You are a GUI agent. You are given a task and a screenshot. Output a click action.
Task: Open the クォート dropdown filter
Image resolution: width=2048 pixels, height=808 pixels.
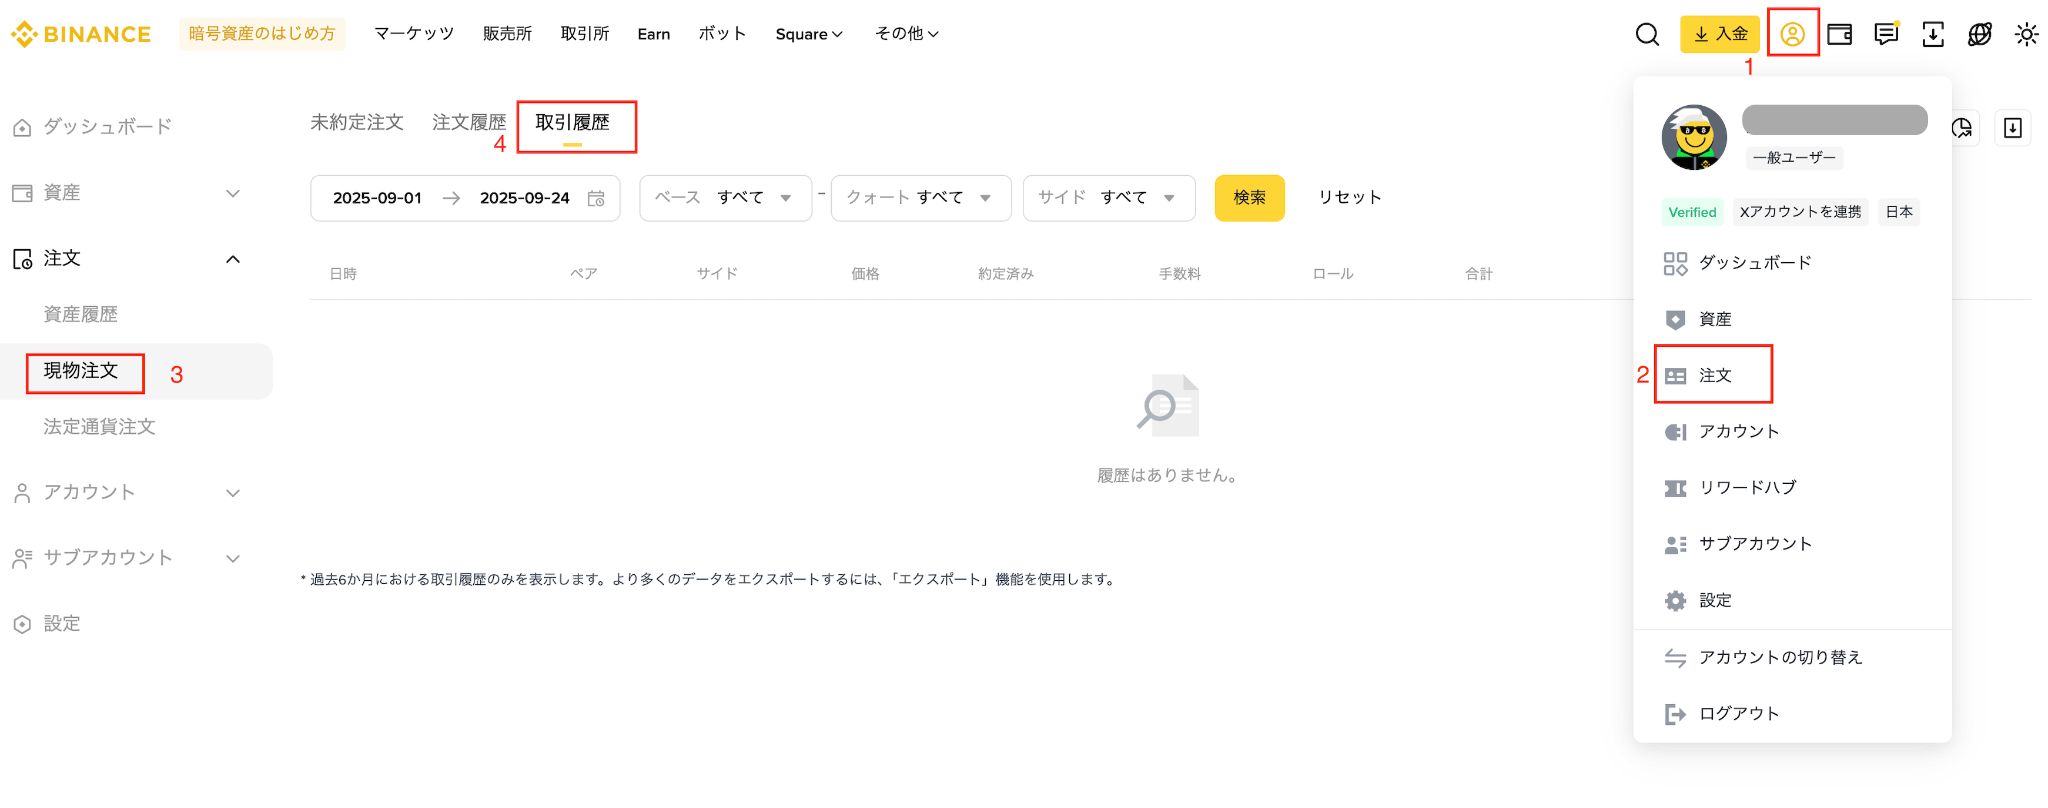pyautogui.click(x=921, y=198)
